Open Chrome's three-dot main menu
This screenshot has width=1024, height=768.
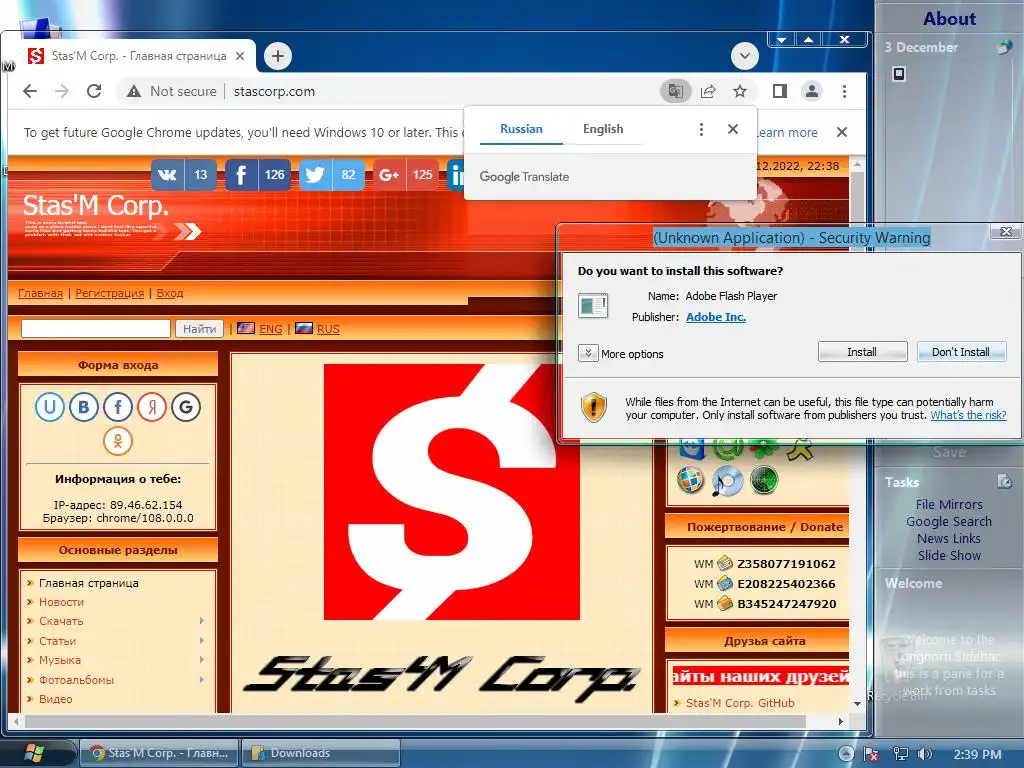[x=844, y=91]
